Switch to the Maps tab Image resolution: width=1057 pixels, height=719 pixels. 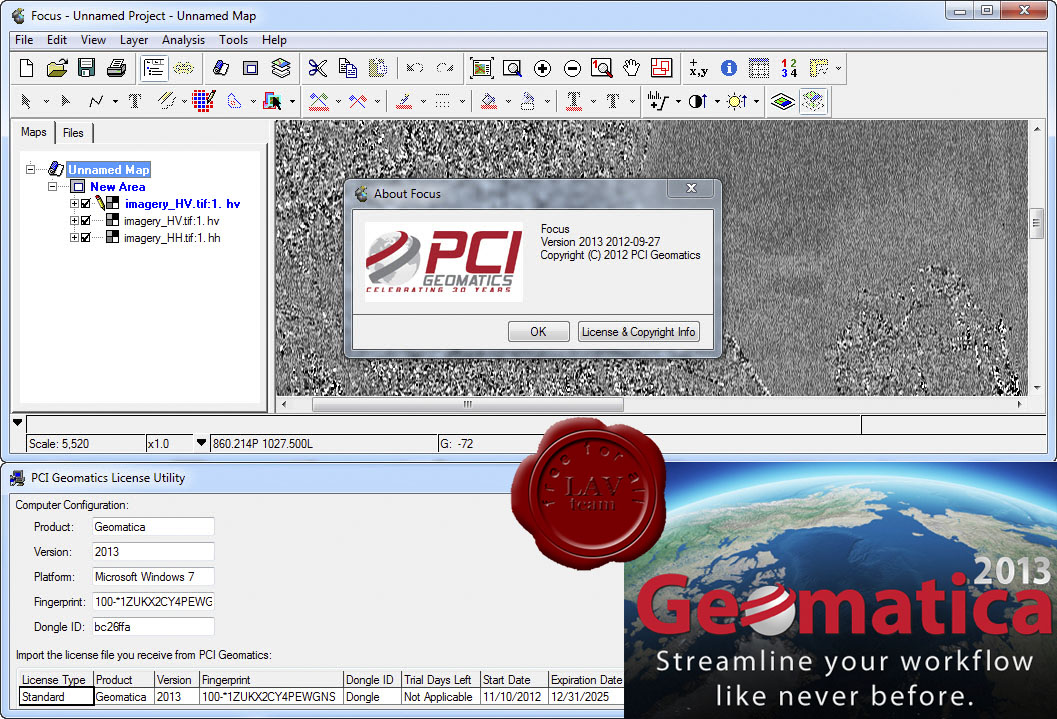pyautogui.click(x=34, y=132)
